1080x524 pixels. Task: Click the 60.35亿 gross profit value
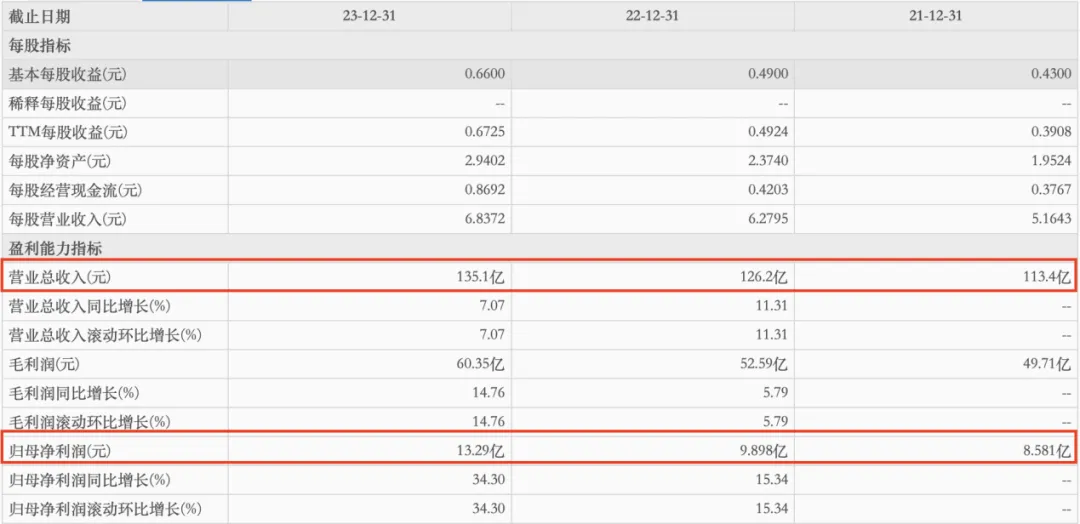click(482, 363)
